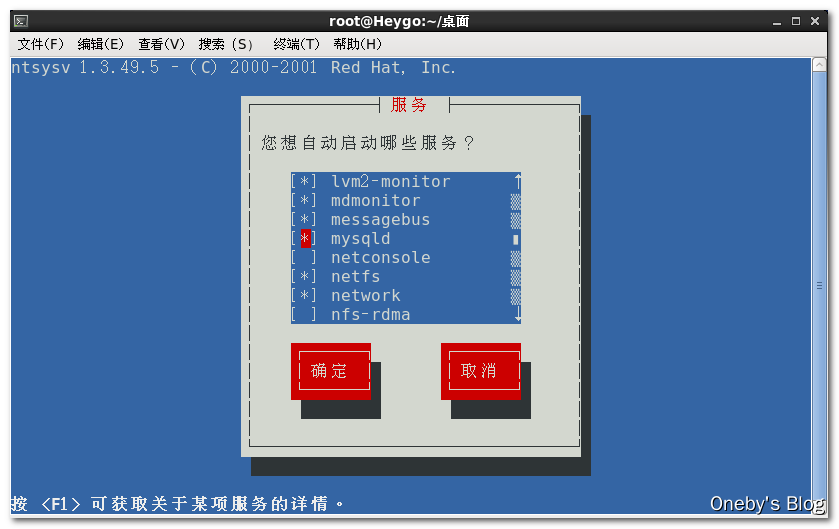839x529 pixels.
Task: Maximize the terminal window
Action: pos(796,21)
